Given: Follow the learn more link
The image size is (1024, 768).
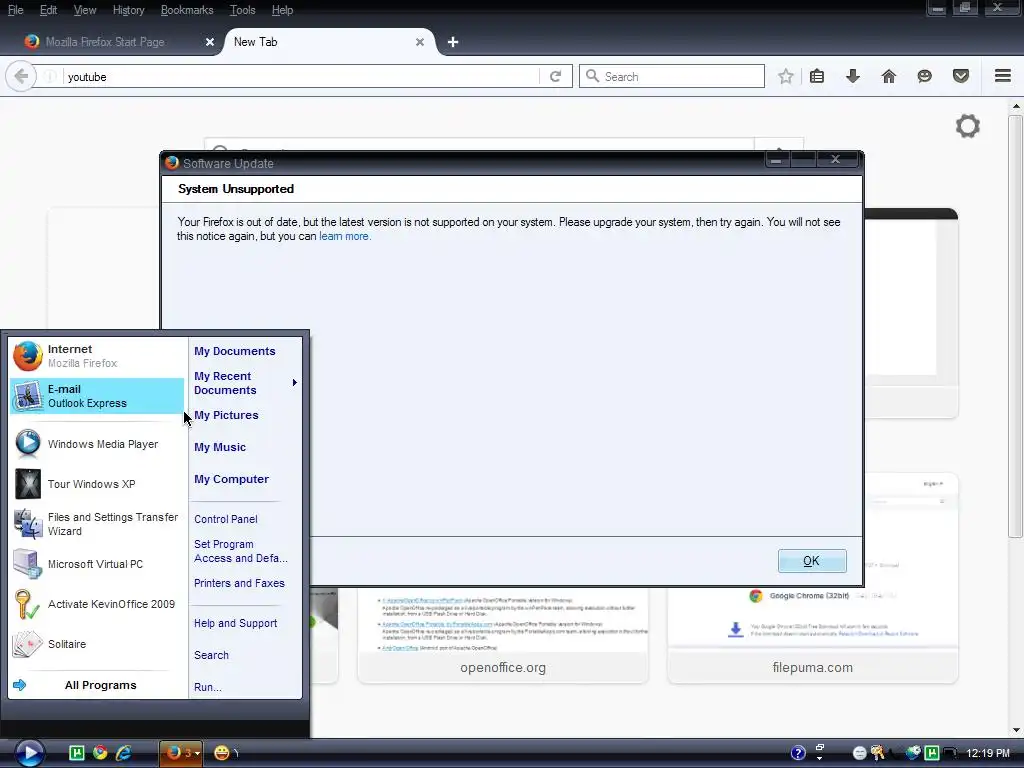Looking at the screenshot, I should (345, 236).
